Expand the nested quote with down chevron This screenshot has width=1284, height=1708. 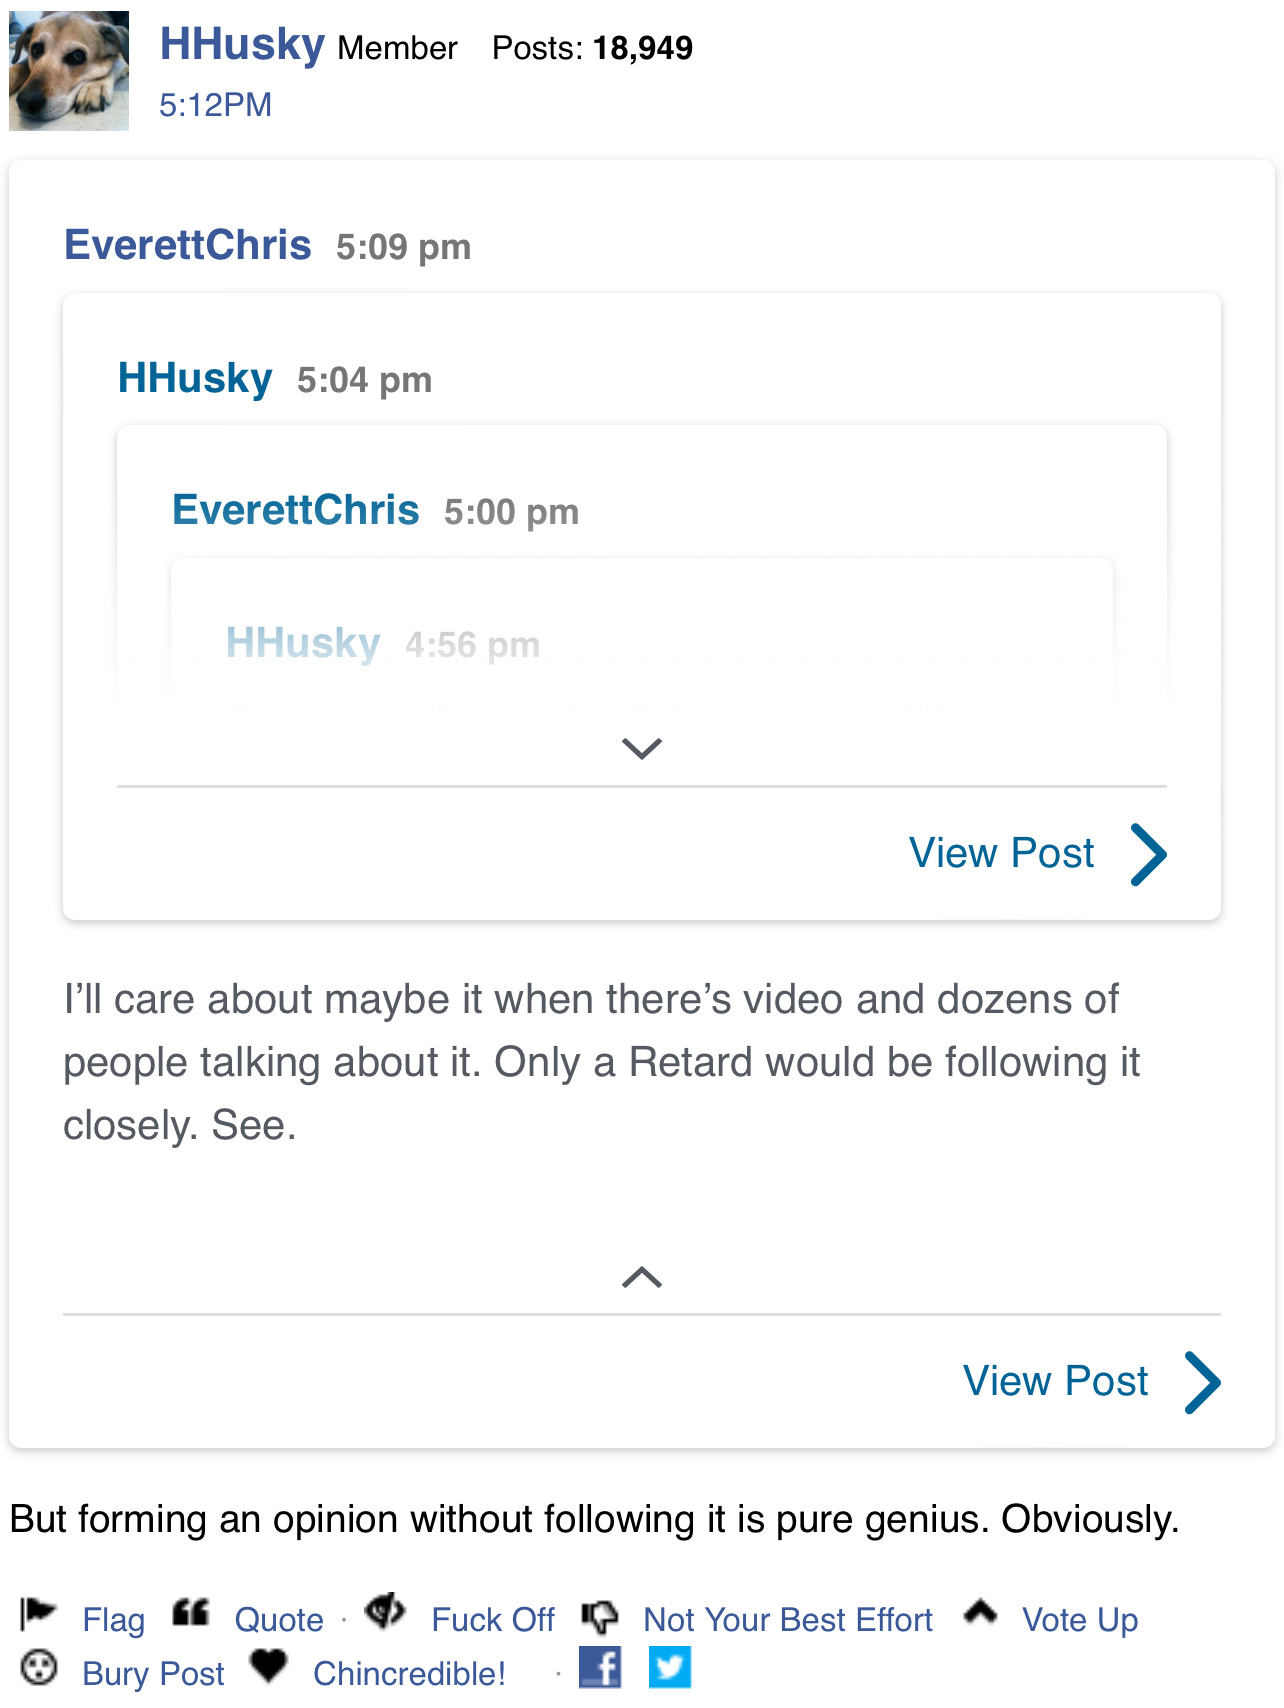coord(641,748)
